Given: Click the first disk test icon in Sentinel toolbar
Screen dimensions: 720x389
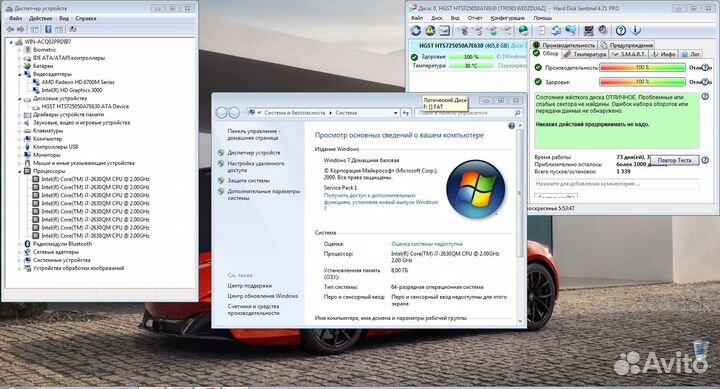Looking at the screenshot, I should [463, 31].
